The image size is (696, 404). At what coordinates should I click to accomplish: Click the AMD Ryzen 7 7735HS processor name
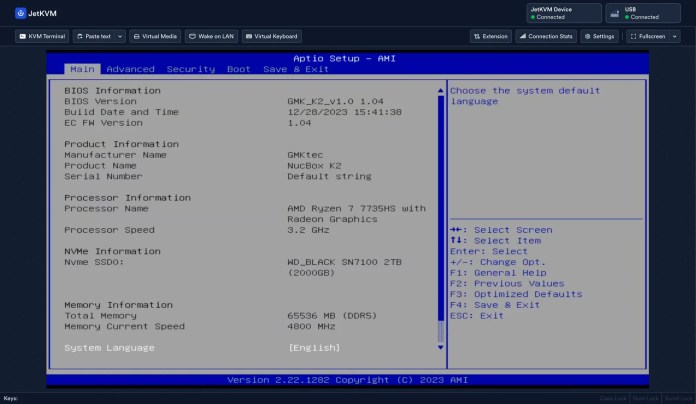(x=356, y=214)
